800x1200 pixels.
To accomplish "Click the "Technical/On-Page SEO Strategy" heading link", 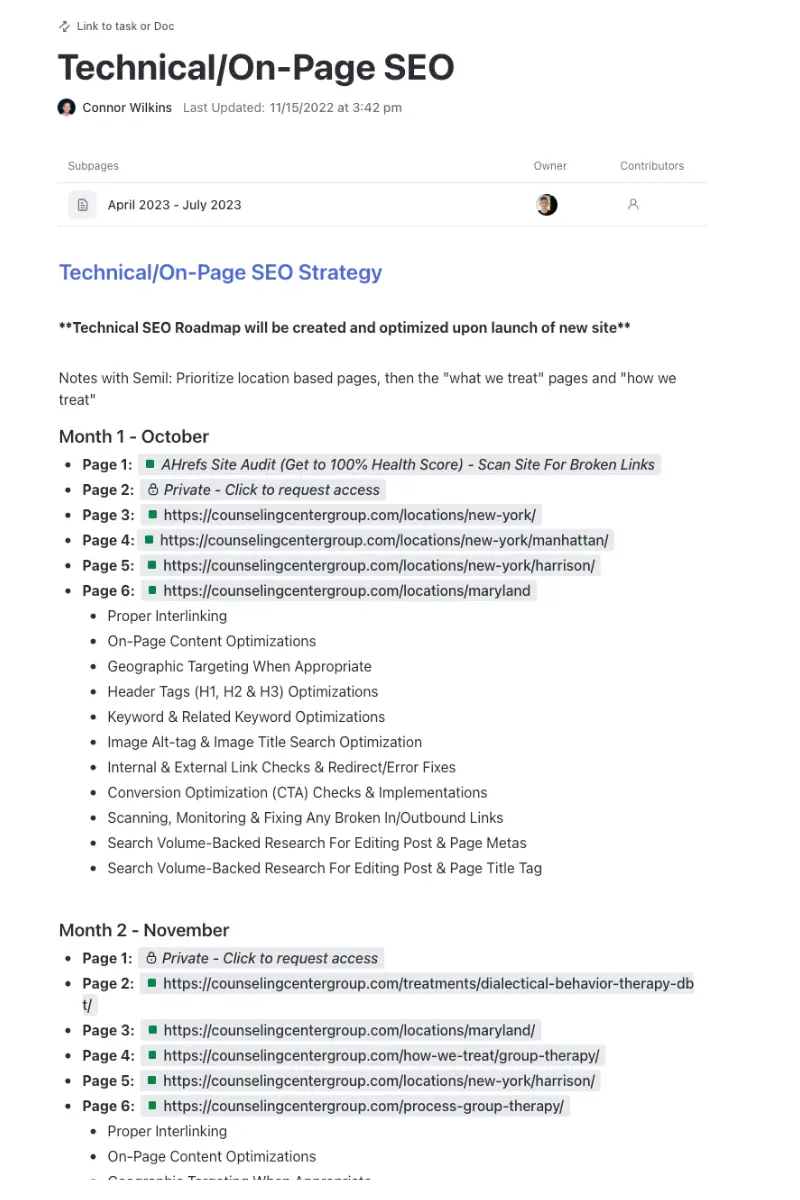I will [x=220, y=272].
